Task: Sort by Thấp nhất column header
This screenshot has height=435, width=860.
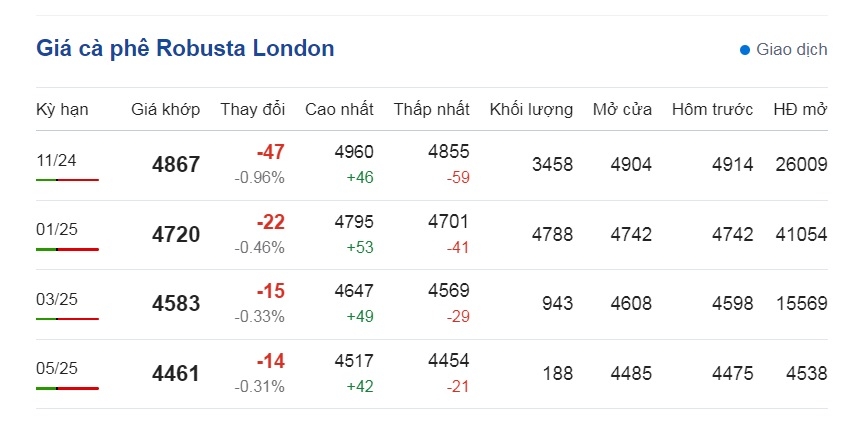Action: tap(432, 109)
